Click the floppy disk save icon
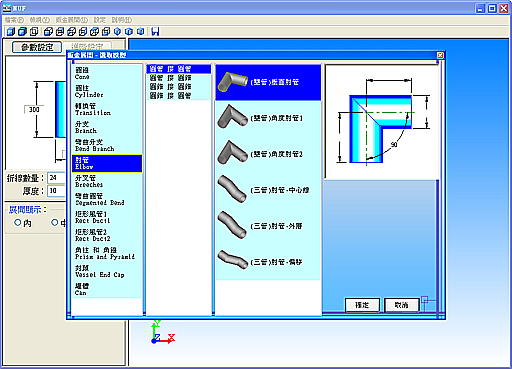 click(x=155, y=32)
